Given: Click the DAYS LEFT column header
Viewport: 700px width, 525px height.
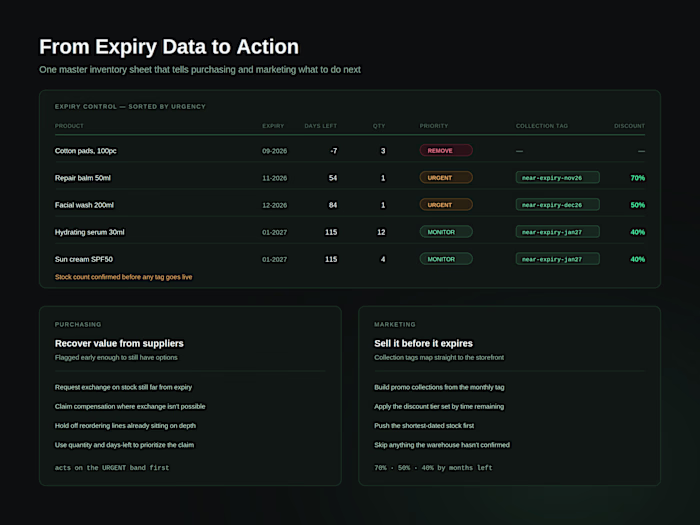Looking at the screenshot, I should (321, 126).
